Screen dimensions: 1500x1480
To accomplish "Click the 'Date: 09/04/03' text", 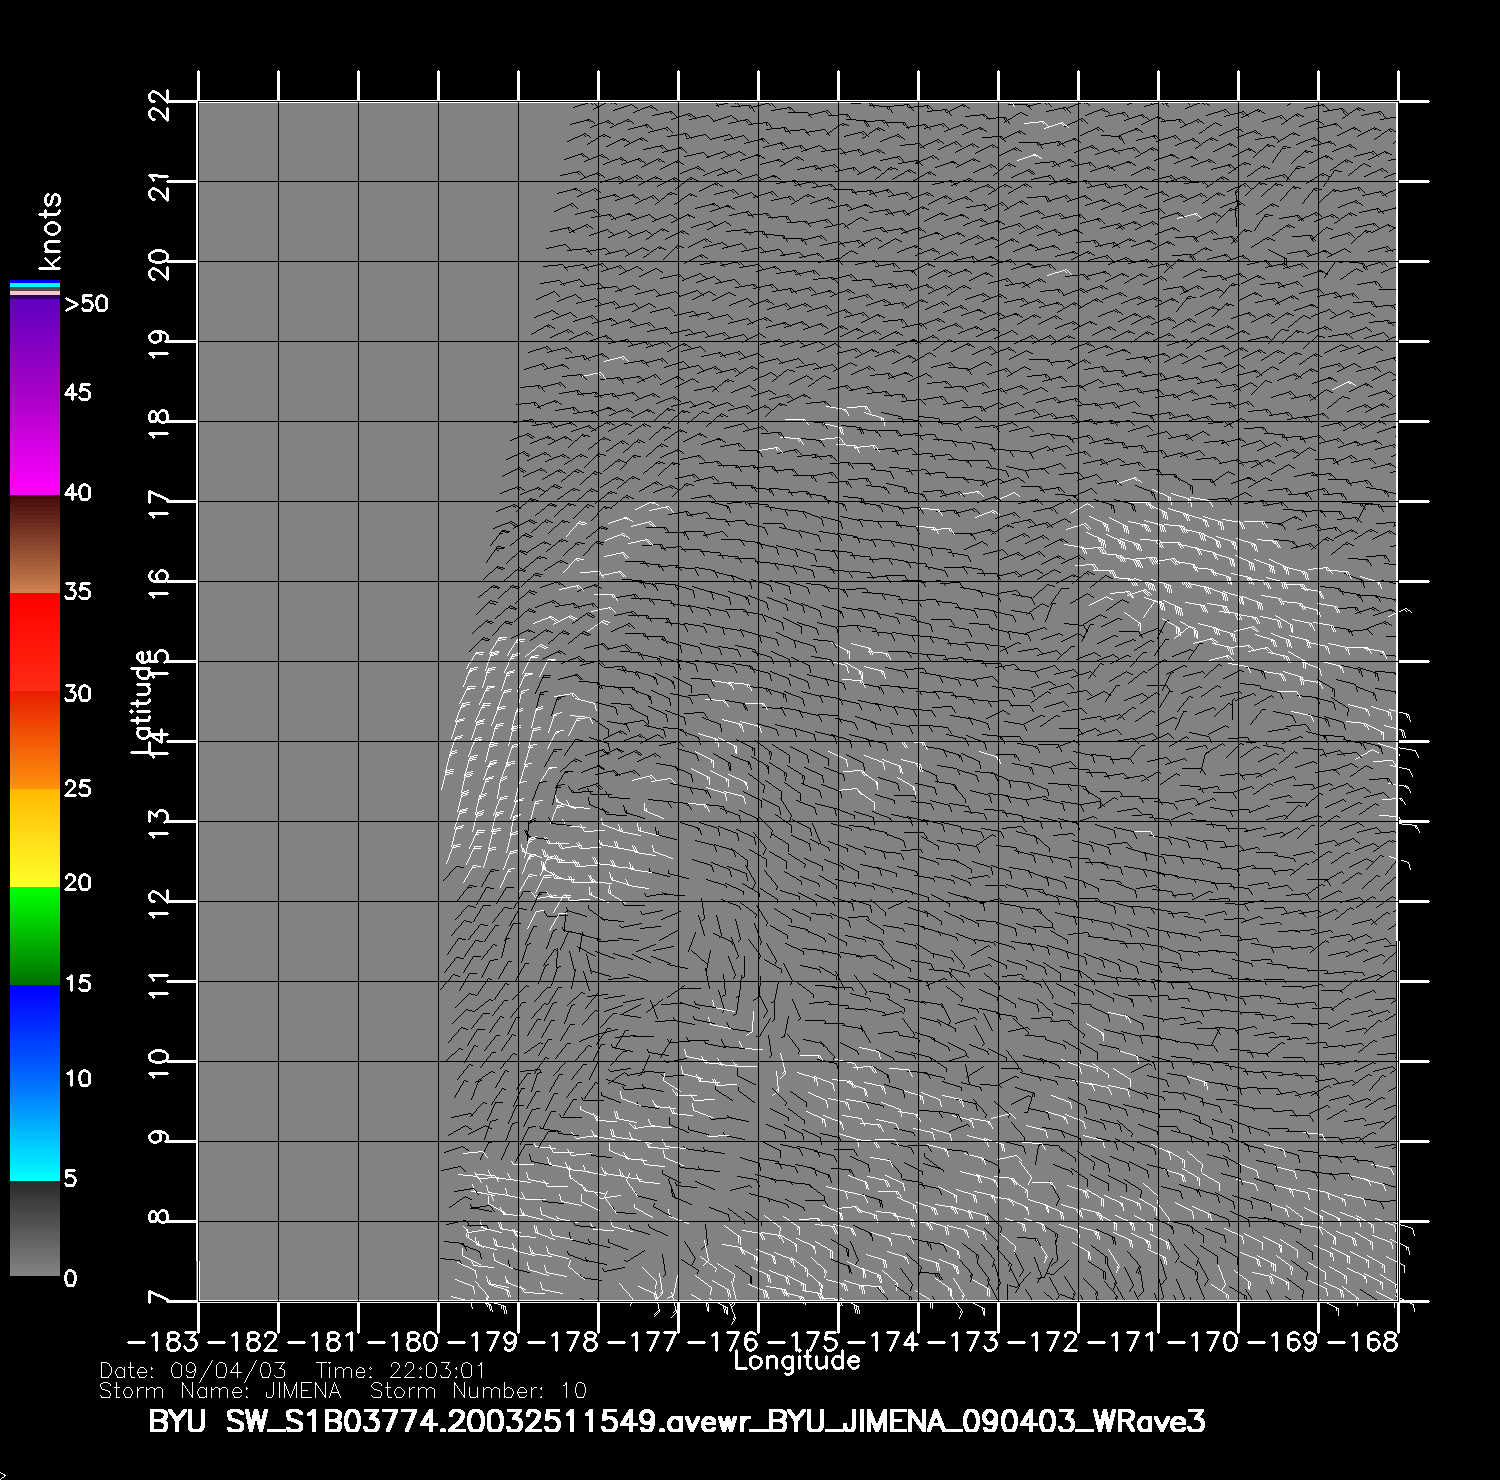I will (193, 1371).
